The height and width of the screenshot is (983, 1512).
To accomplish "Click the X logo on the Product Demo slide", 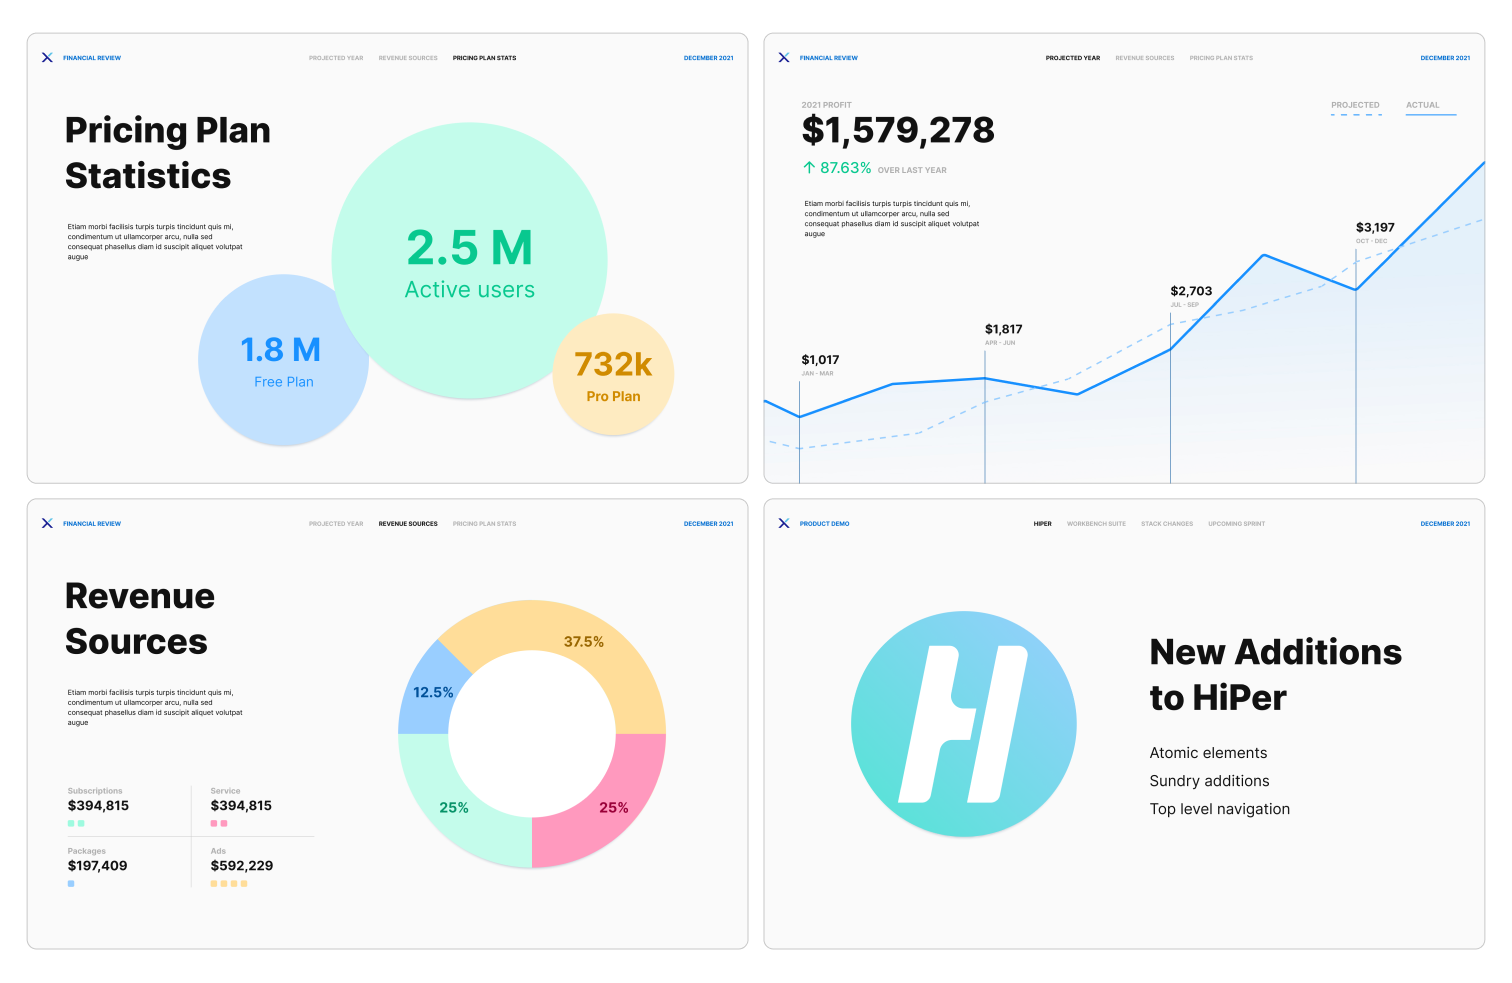I will [x=784, y=524].
